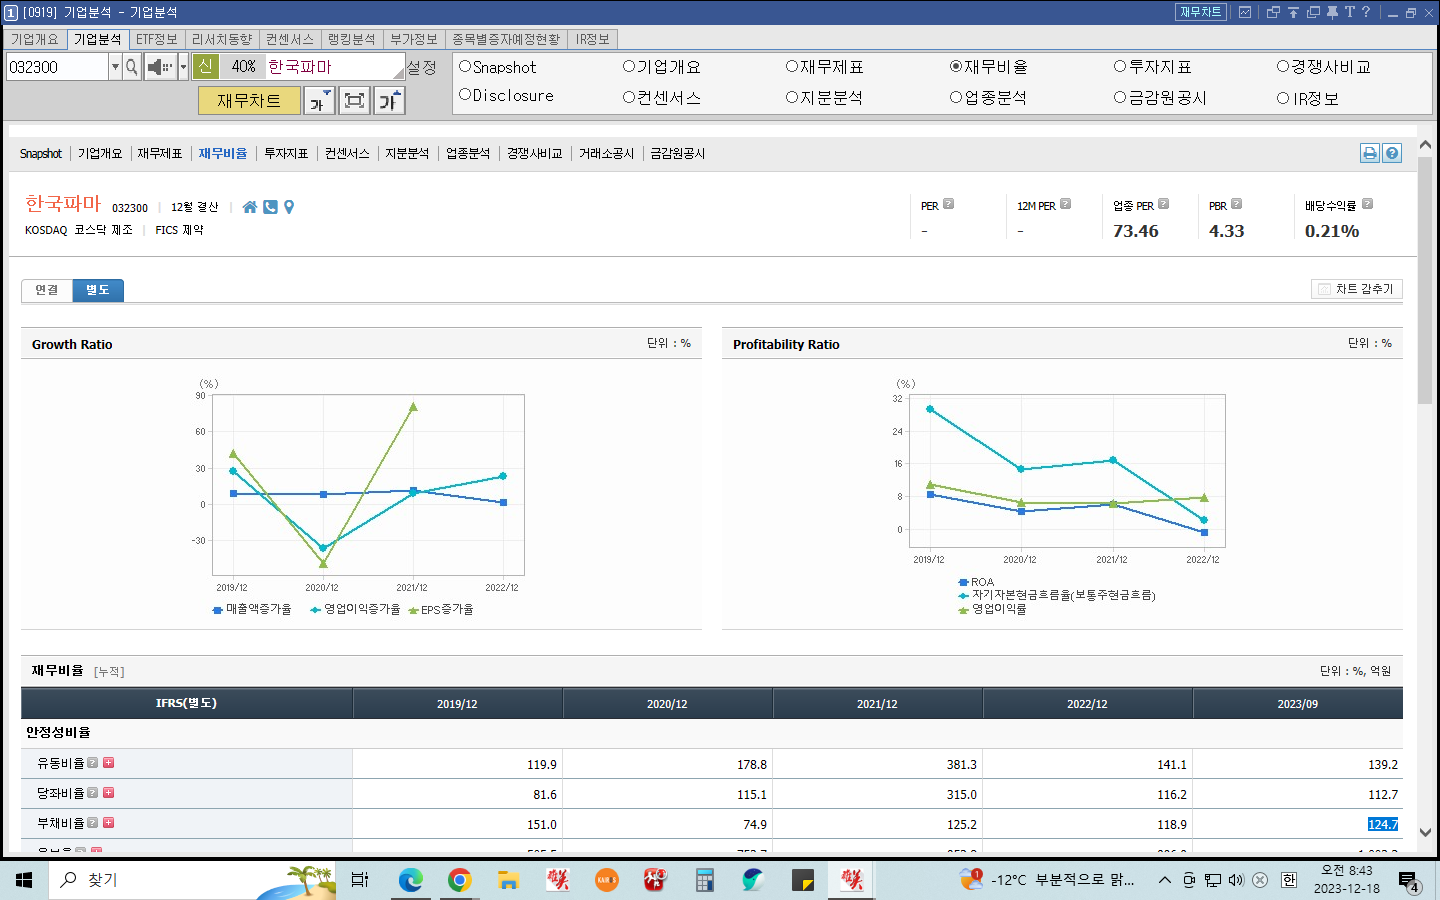Click the help icon next to PBR
The width and height of the screenshot is (1440, 900).
point(1237,204)
